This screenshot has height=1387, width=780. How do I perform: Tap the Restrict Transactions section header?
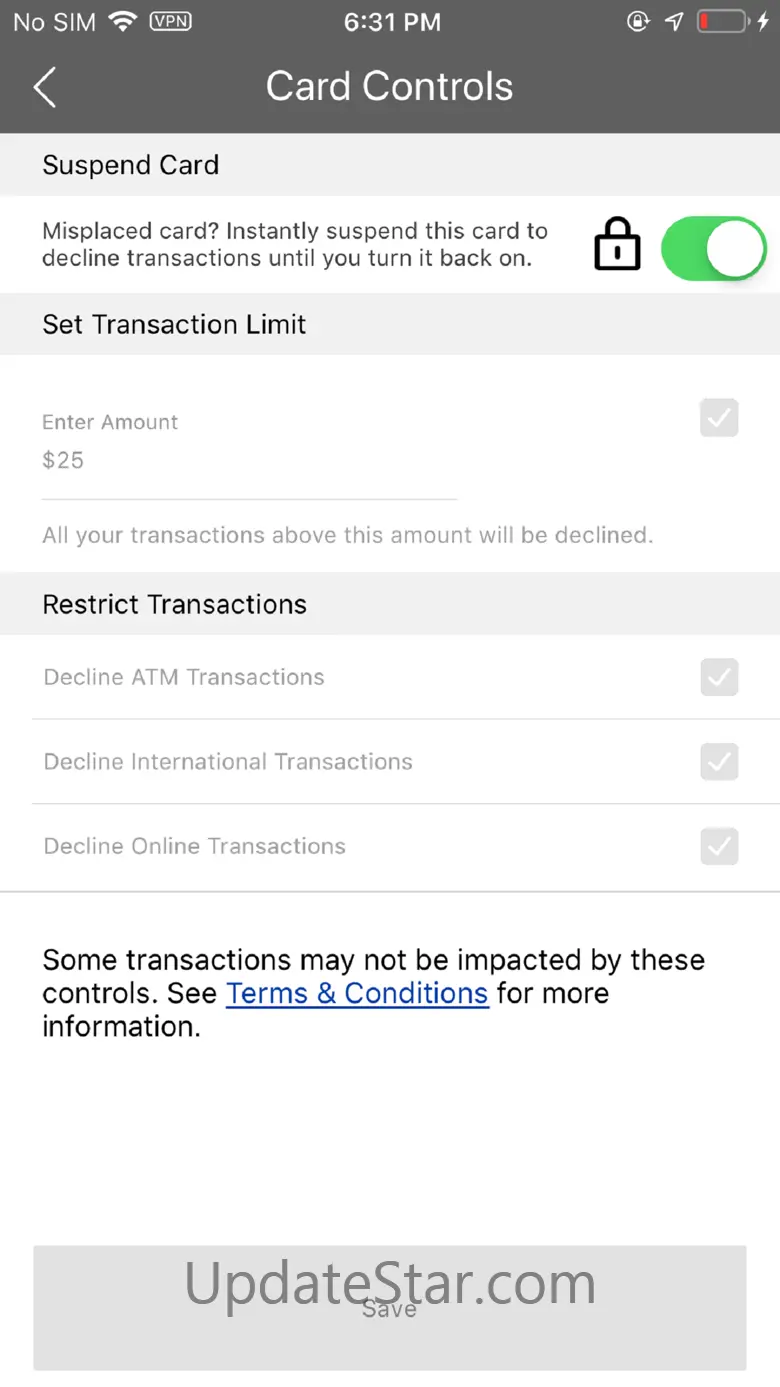(174, 604)
